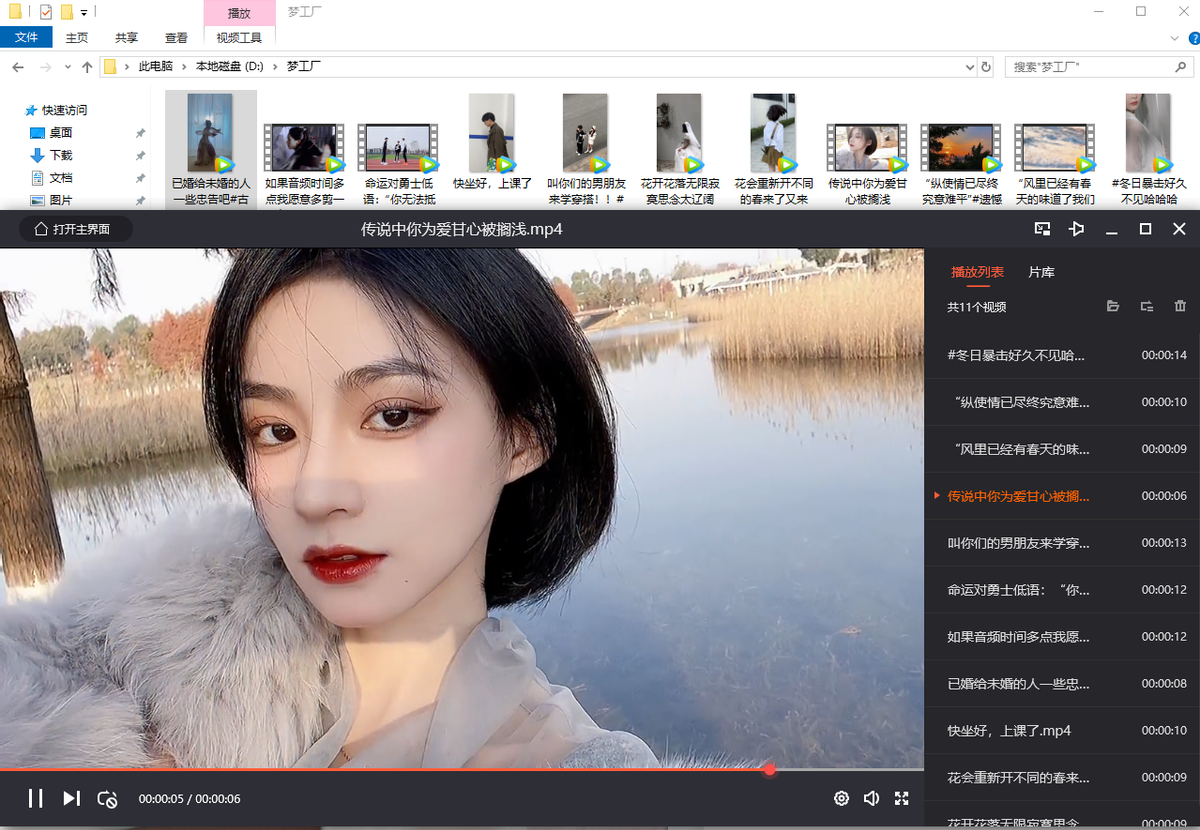Play 已婚给未婚的人一些忠 playlist entry
The width and height of the screenshot is (1200, 830).
click(1062, 684)
